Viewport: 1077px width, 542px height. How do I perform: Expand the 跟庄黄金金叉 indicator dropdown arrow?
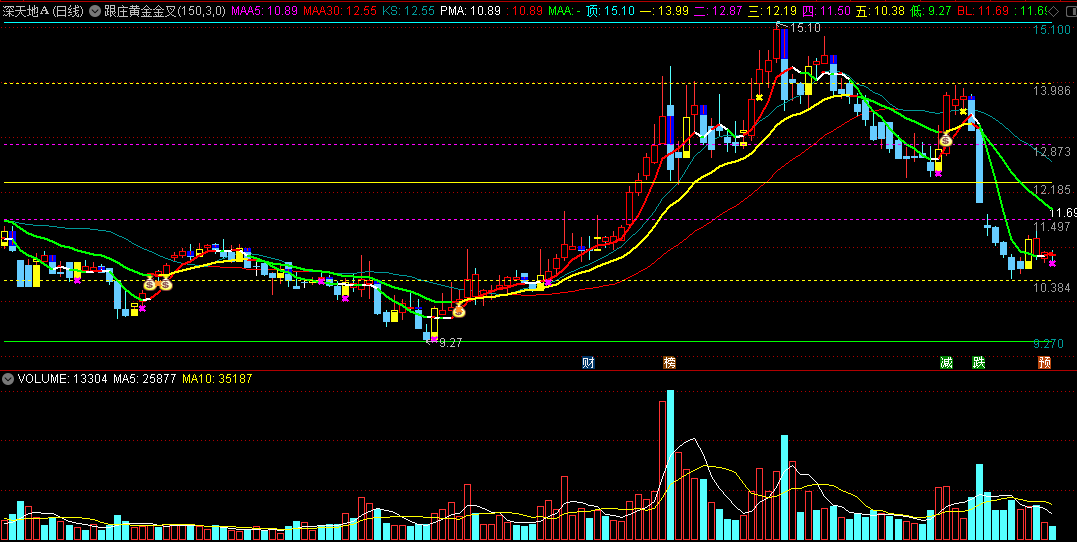94,10
